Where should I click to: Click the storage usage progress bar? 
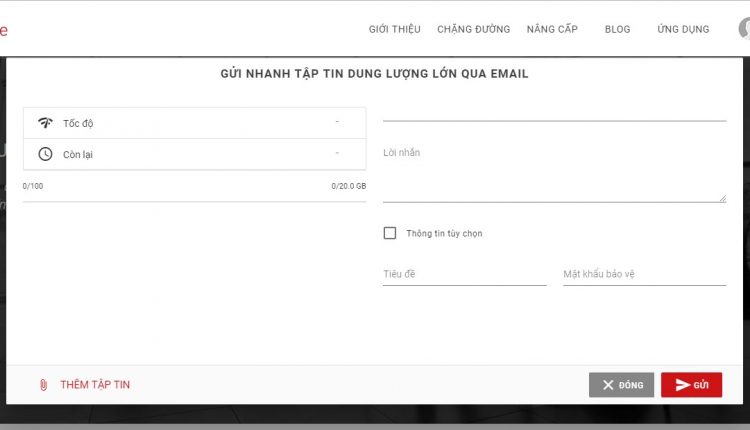pyautogui.click(x=194, y=201)
